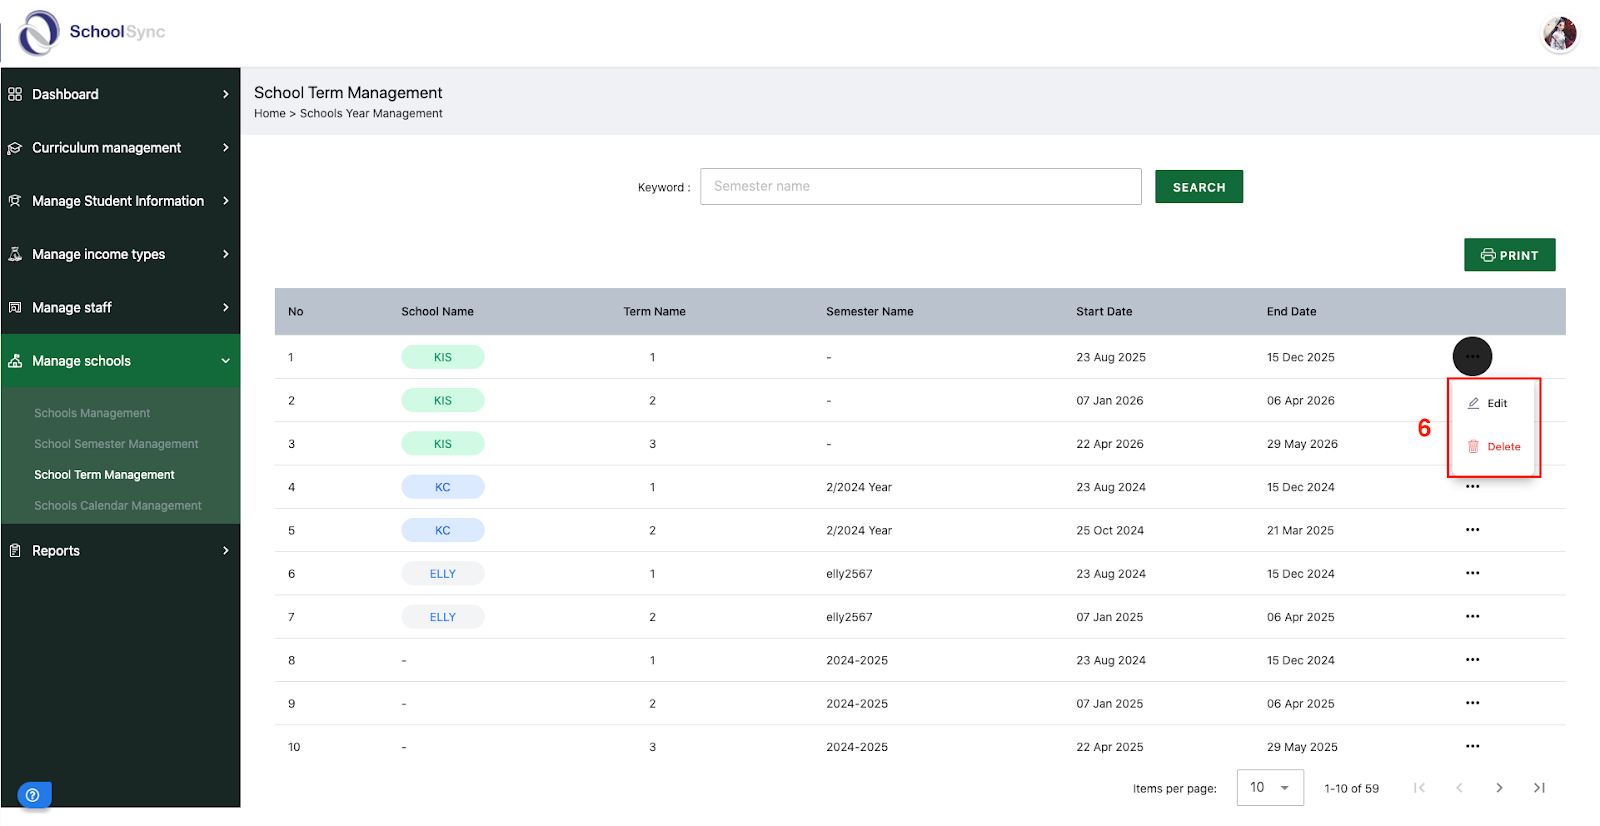Open the user profile avatar
Viewport: 1600px width, 826px height.
pyautogui.click(x=1559, y=34)
